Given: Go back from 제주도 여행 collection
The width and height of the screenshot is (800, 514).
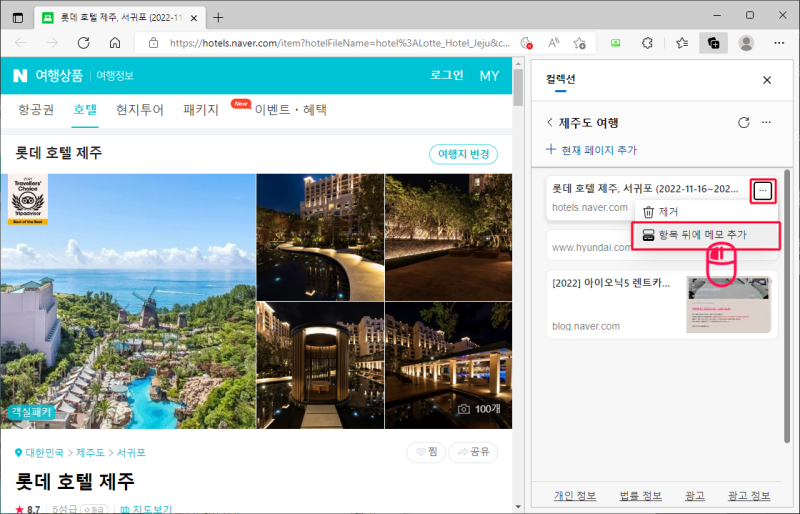Looking at the screenshot, I should tap(549, 123).
